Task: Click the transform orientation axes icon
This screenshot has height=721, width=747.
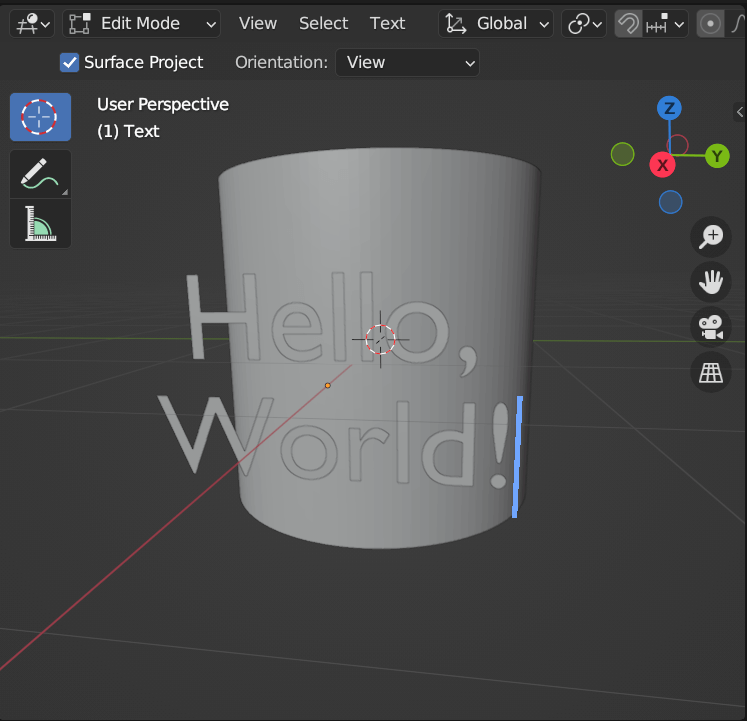Action: point(456,23)
